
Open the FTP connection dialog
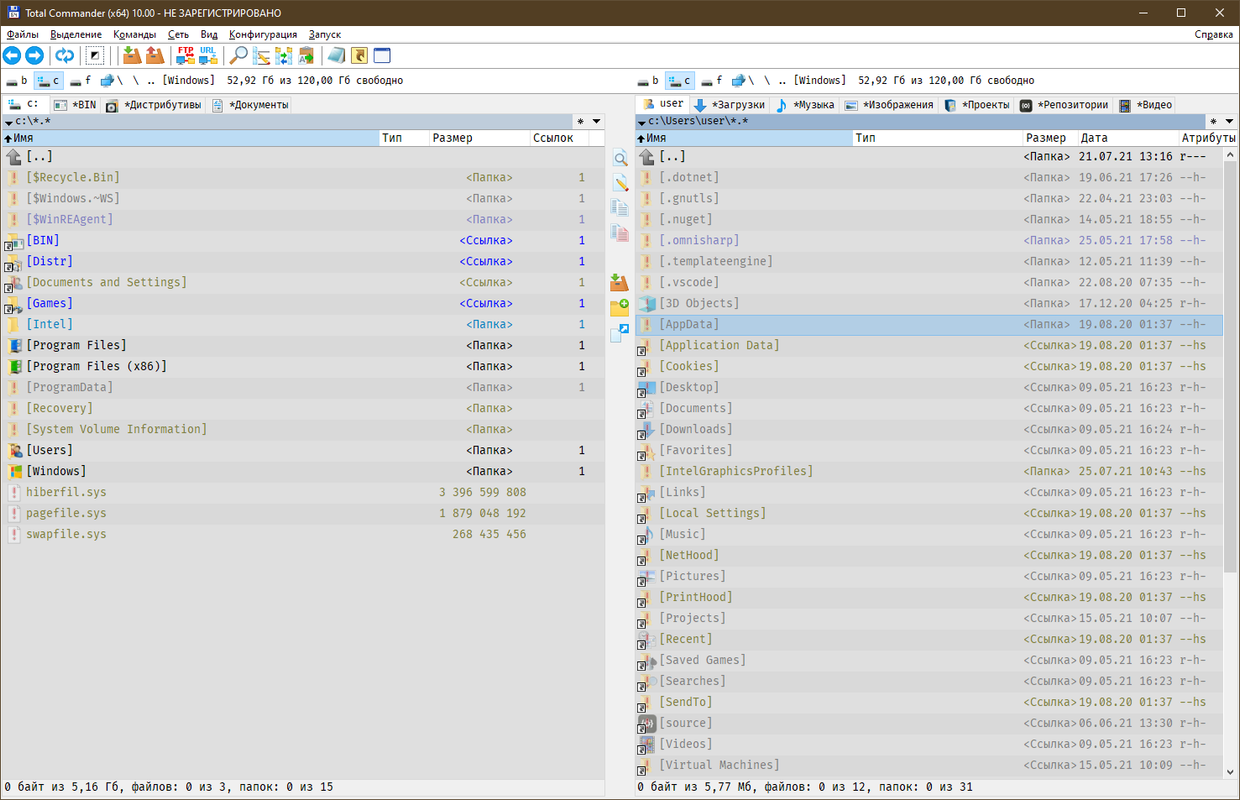185,56
